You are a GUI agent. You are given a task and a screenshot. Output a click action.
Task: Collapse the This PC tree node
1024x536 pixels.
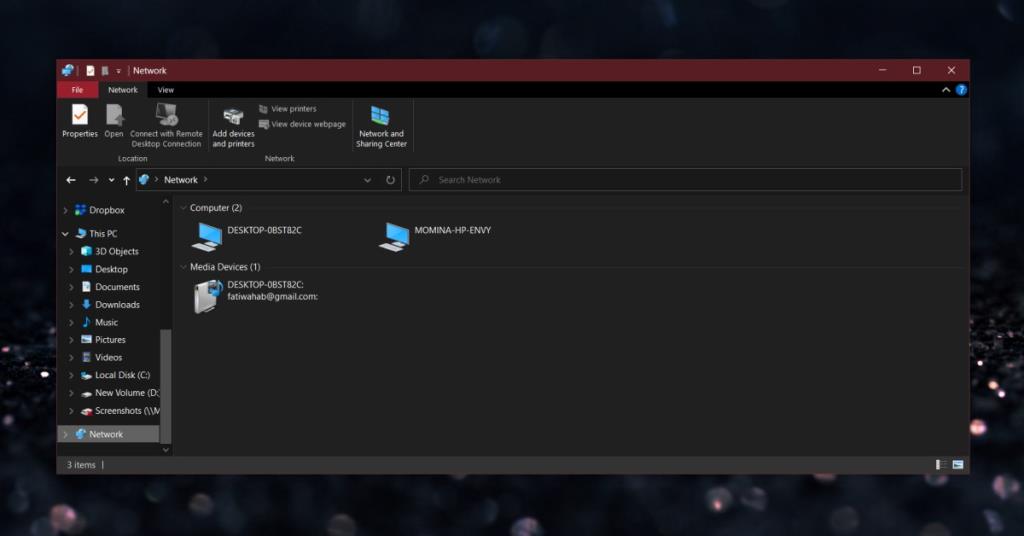tap(65, 234)
